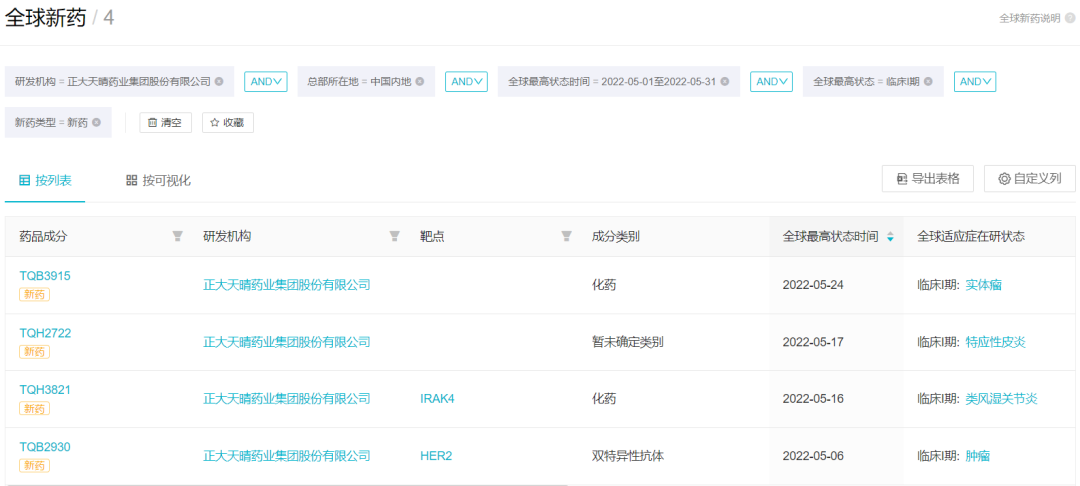Open the first AND operator dropdown
This screenshot has height=486, width=1080.
point(265,82)
